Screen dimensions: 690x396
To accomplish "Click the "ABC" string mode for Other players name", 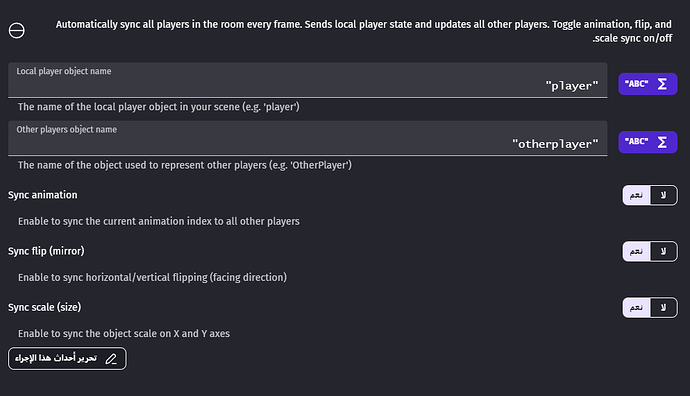I will point(636,142).
